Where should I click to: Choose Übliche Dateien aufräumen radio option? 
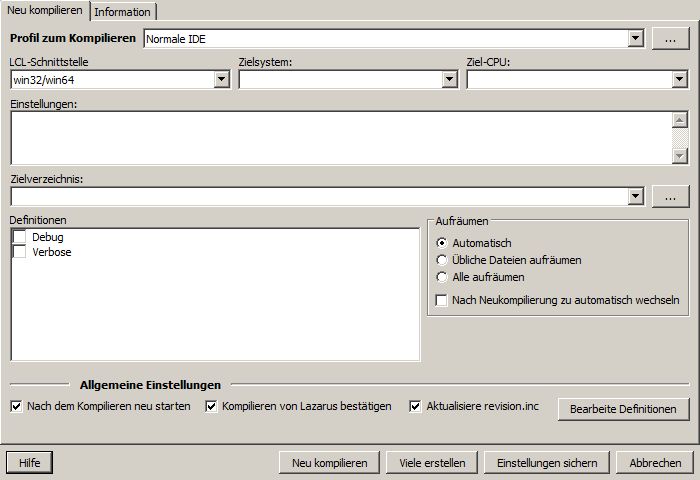(442, 260)
